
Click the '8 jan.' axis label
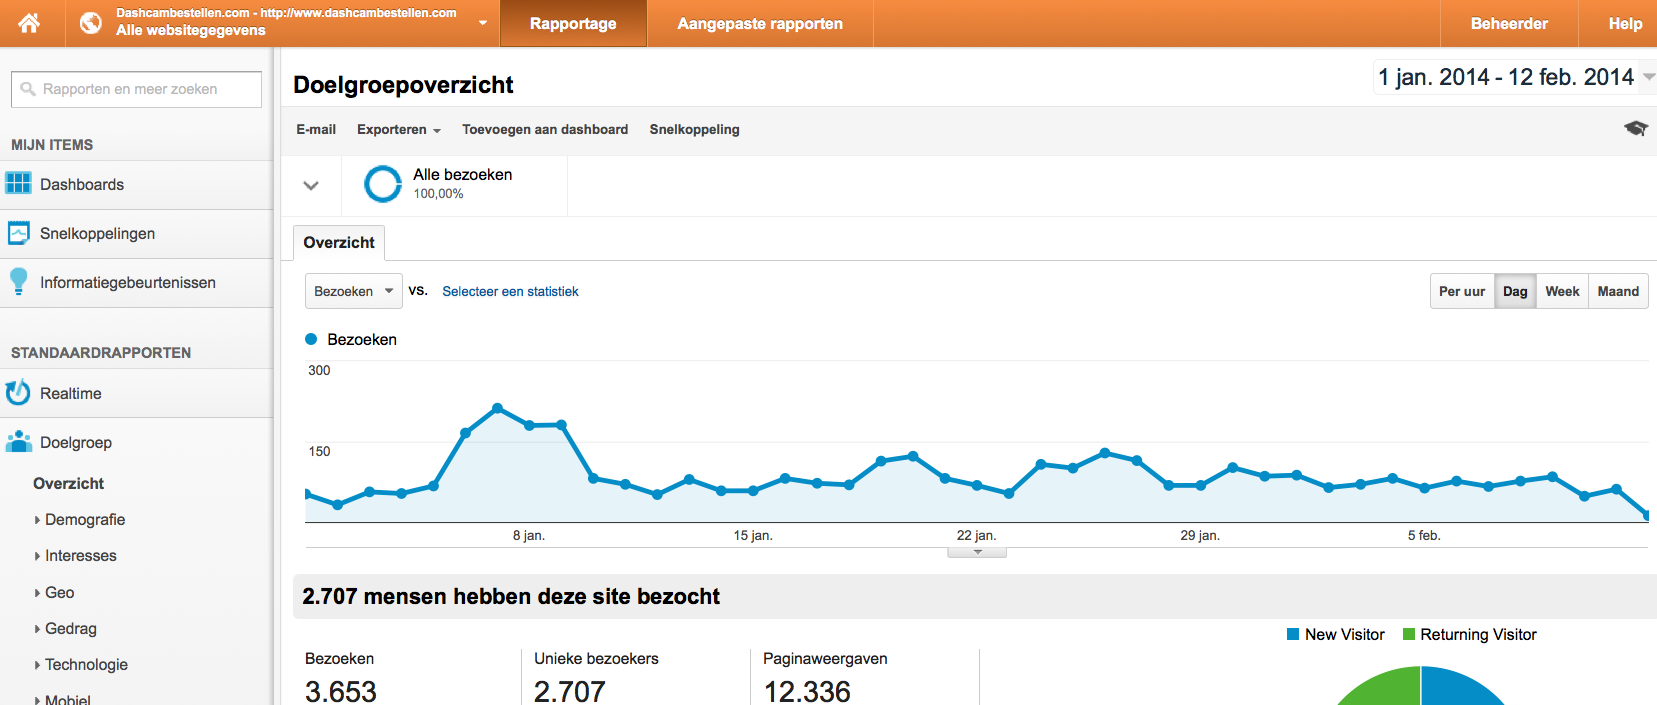click(x=529, y=536)
